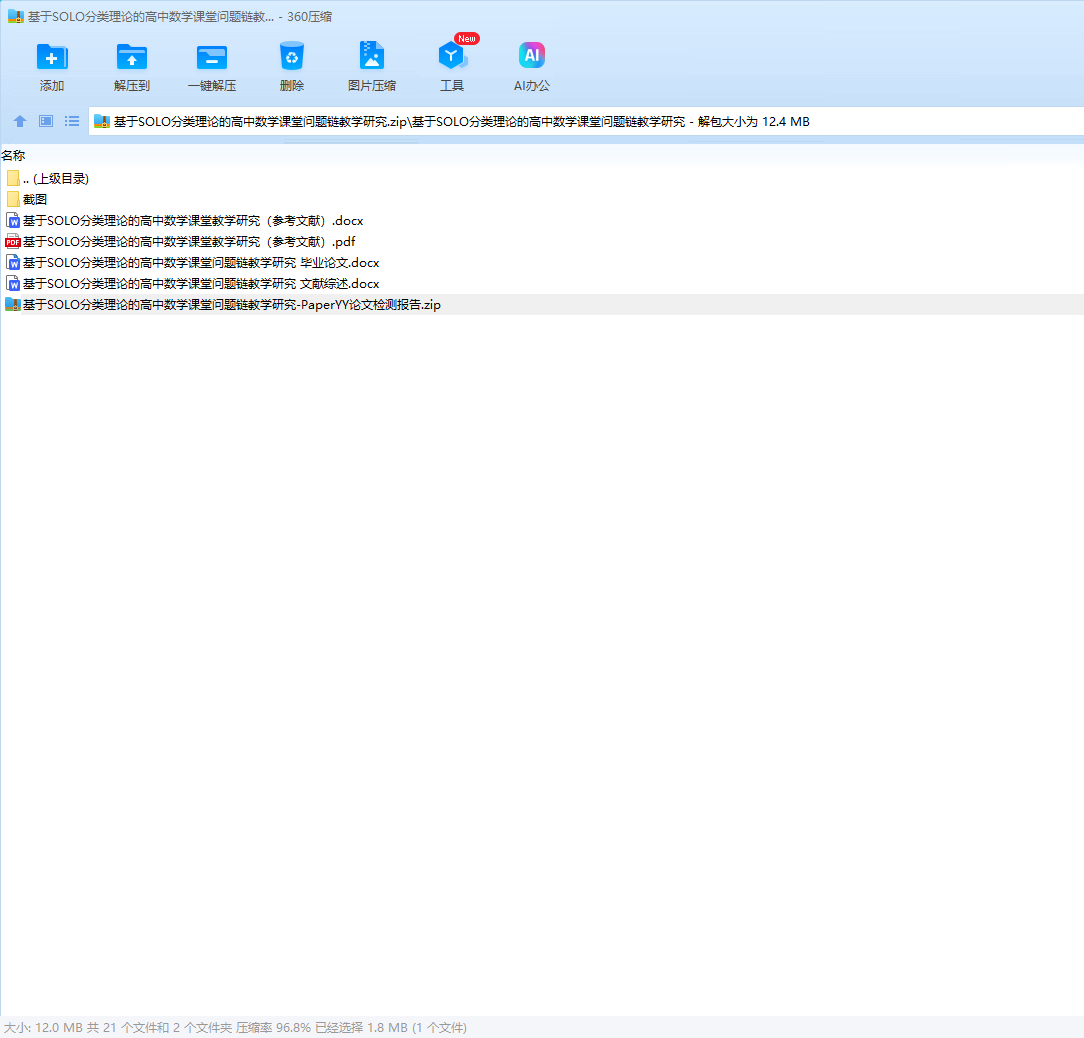Click the parent directory folder icon
Viewport: 1084px width, 1038px height.
[12, 178]
